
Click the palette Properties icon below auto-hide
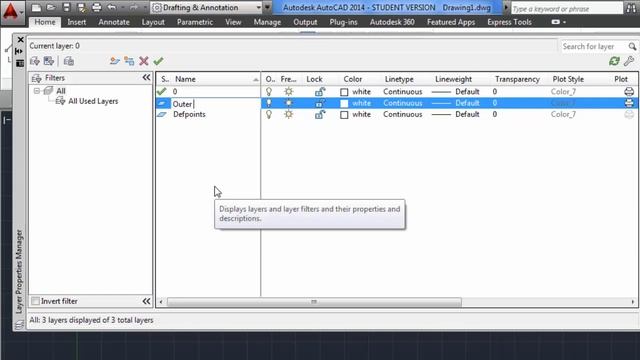pyautogui.click(x=20, y=63)
